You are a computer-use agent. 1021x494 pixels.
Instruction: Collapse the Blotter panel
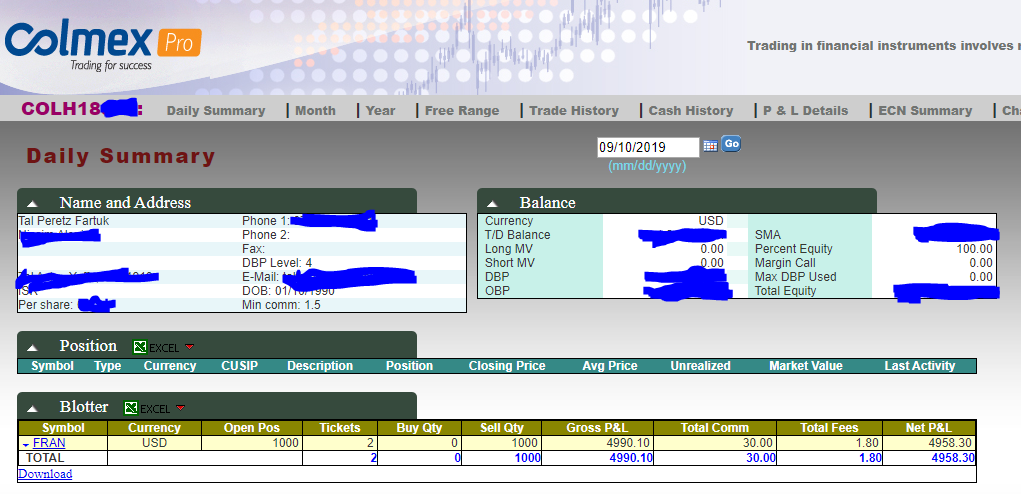point(33,408)
